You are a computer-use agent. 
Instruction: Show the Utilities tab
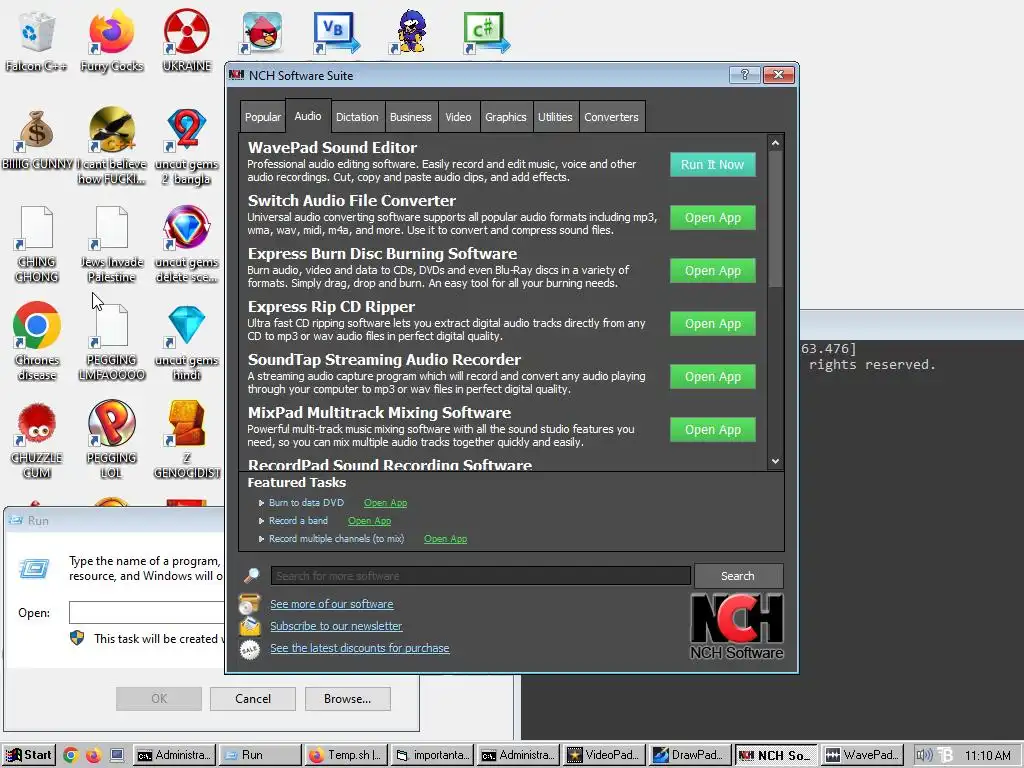(x=555, y=117)
